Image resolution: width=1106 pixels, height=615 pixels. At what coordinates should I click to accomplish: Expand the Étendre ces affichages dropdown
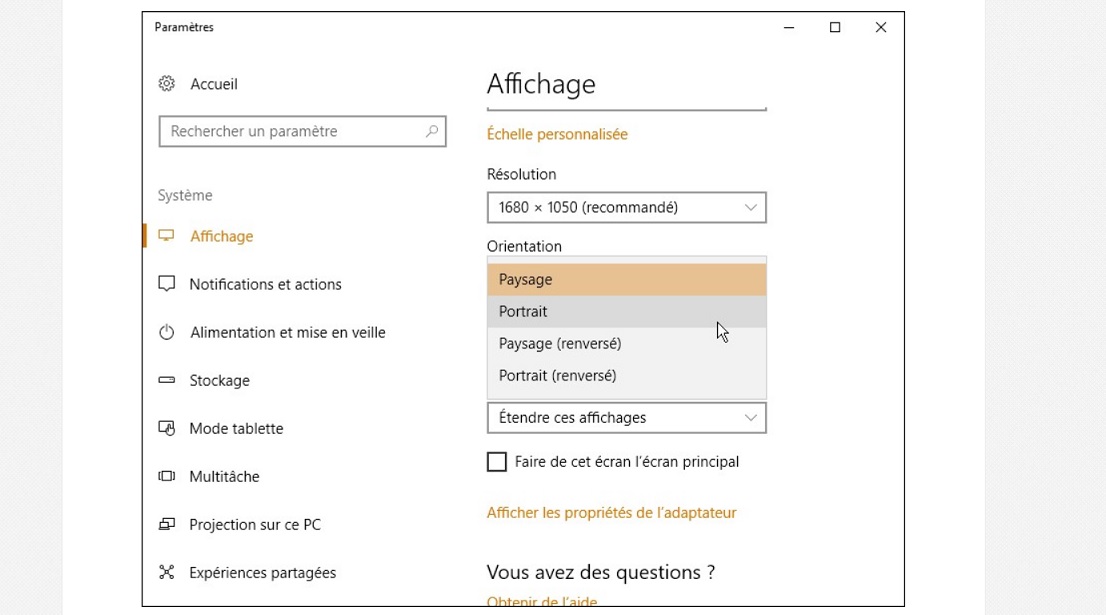click(x=626, y=418)
